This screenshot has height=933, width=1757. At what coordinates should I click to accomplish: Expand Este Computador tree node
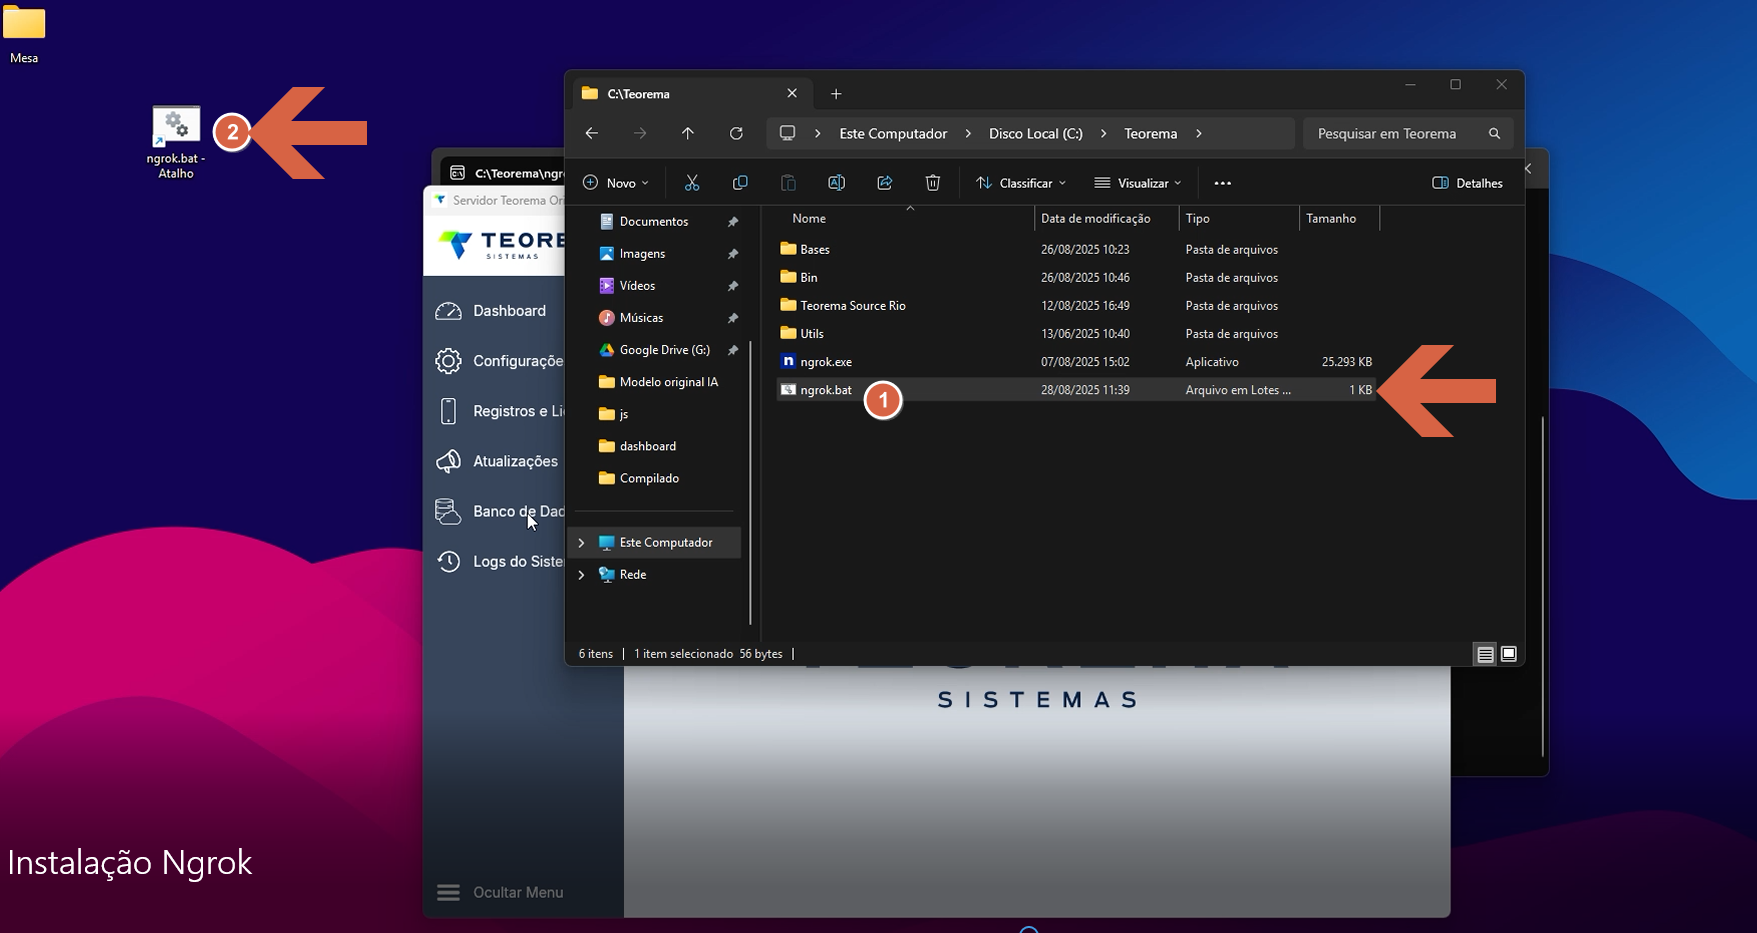point(581,543)
